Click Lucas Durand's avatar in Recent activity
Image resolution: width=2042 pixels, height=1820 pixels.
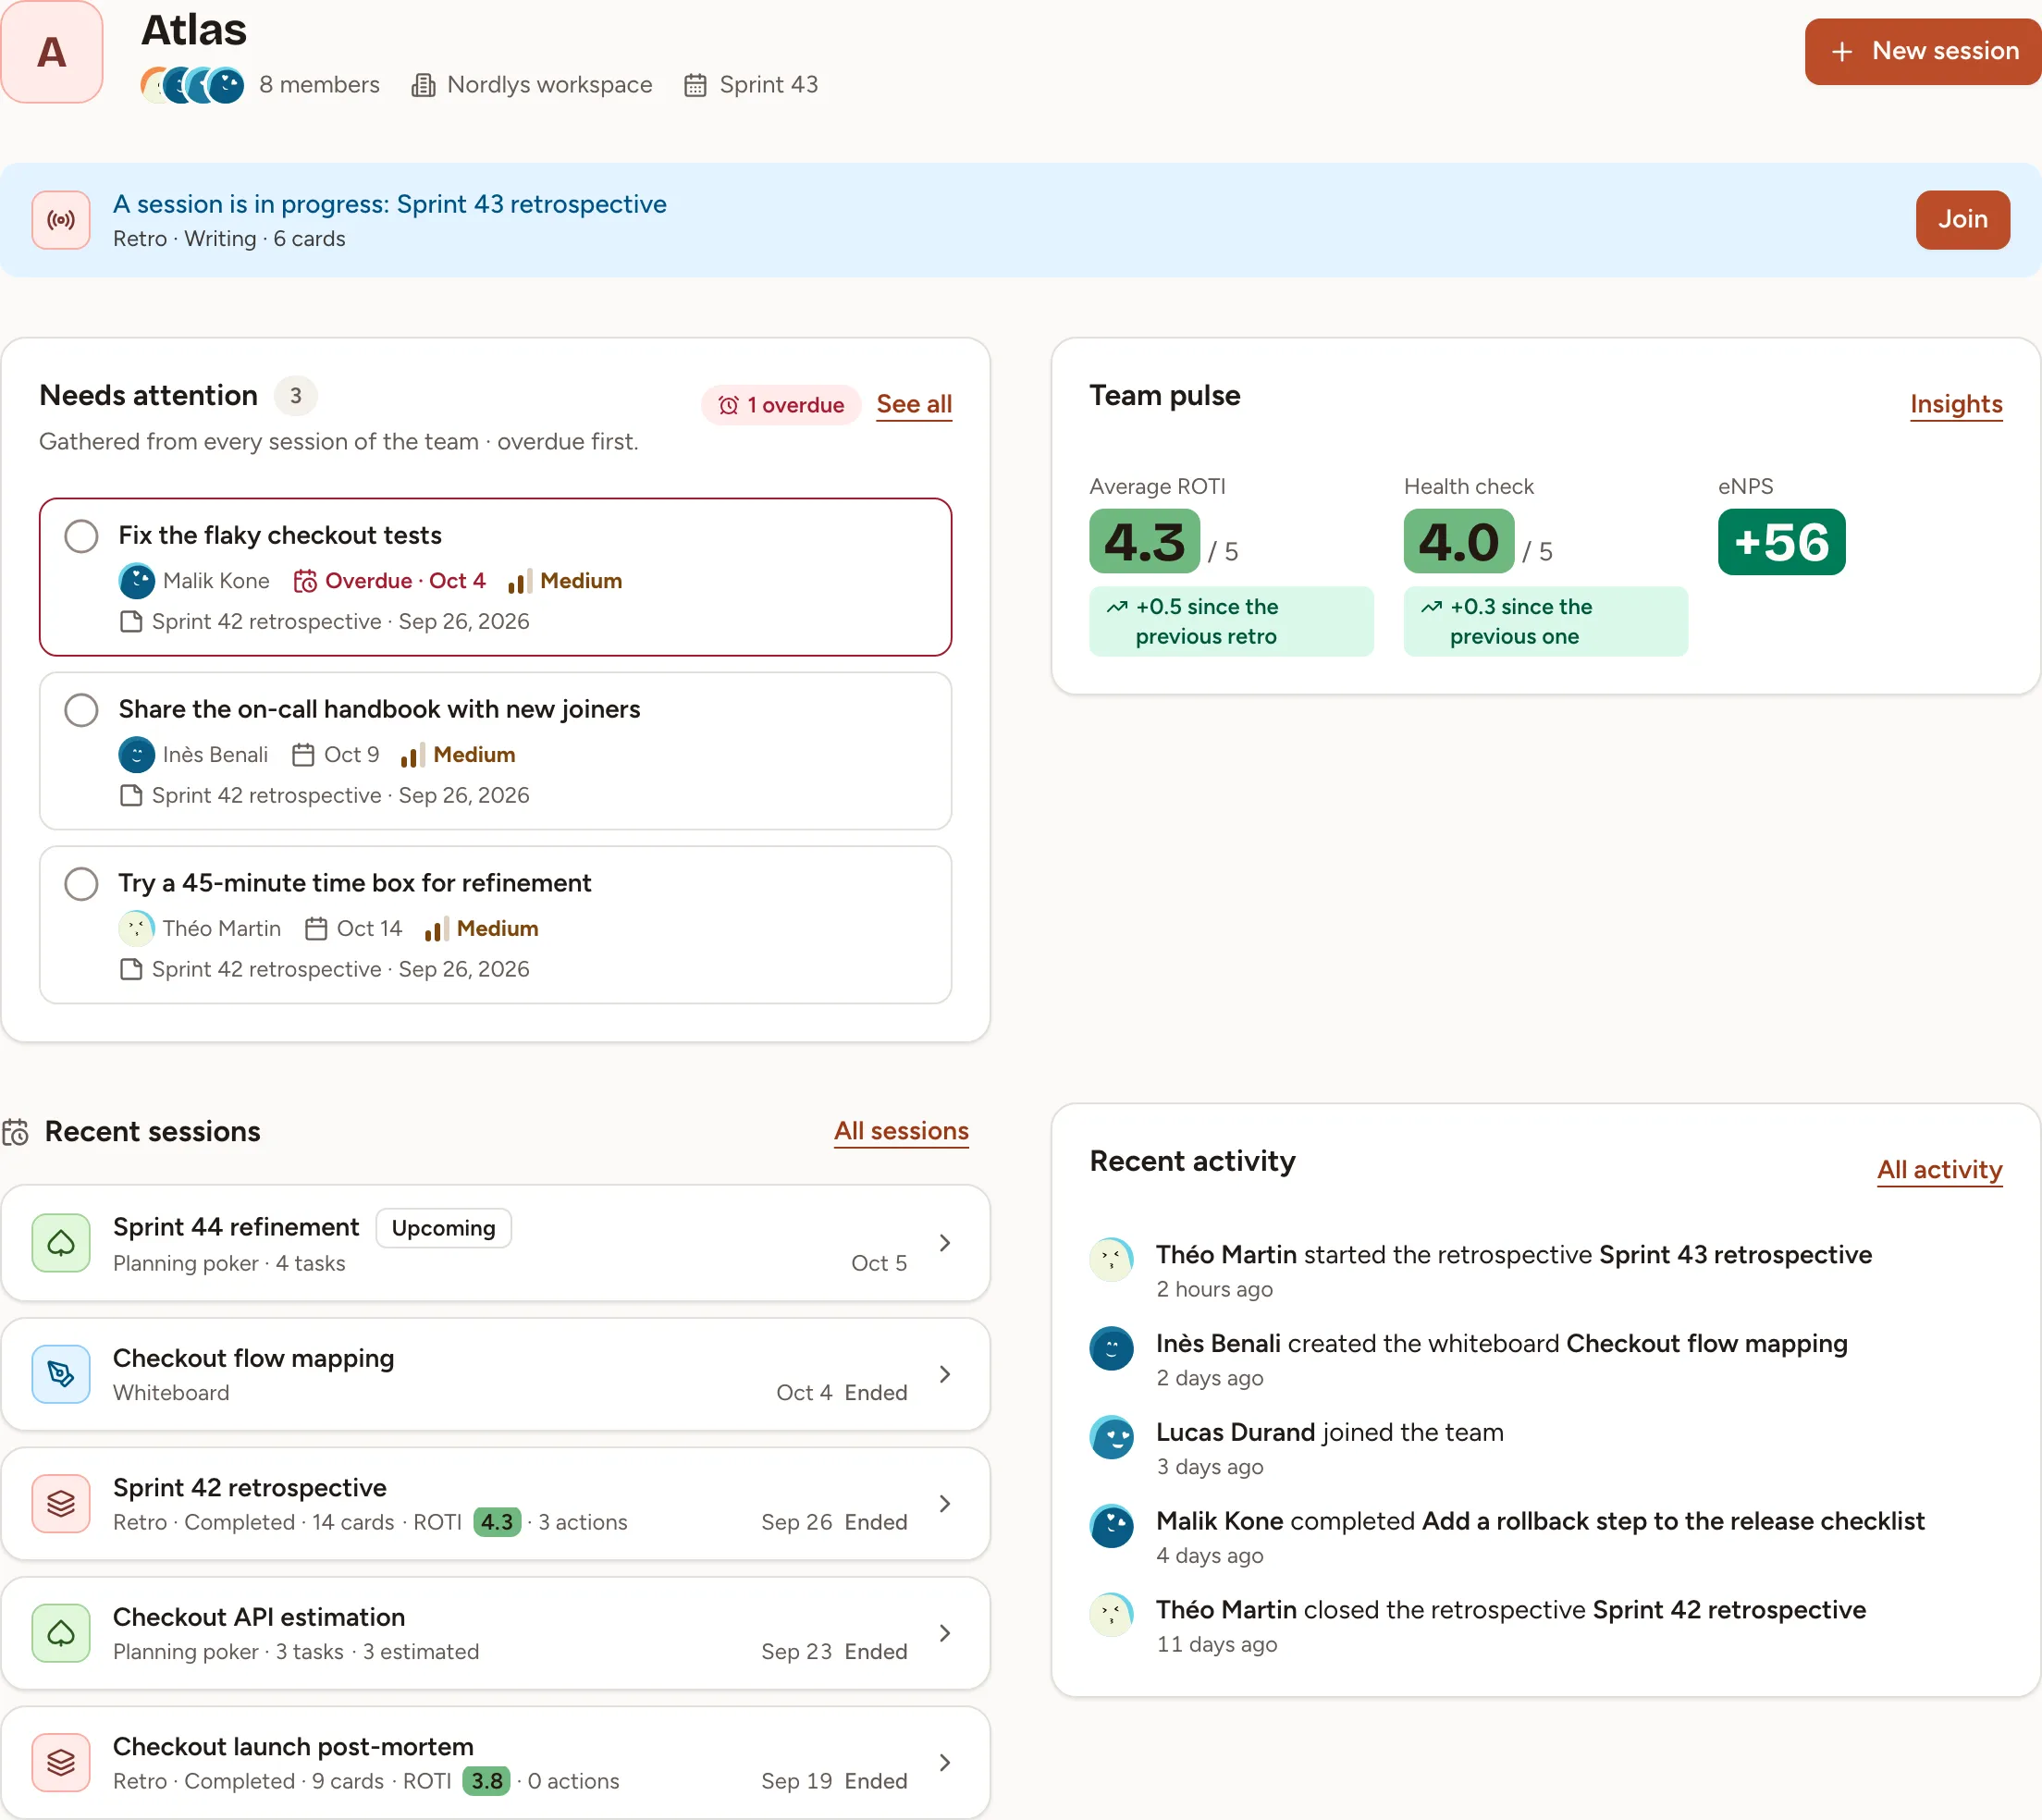1111,1438
